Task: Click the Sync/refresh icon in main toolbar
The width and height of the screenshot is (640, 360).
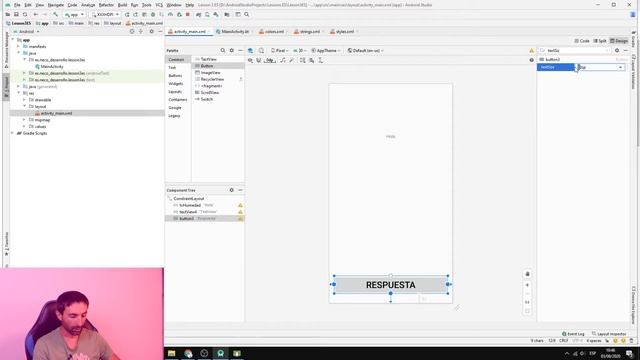Action: click(x=25, y=14)
